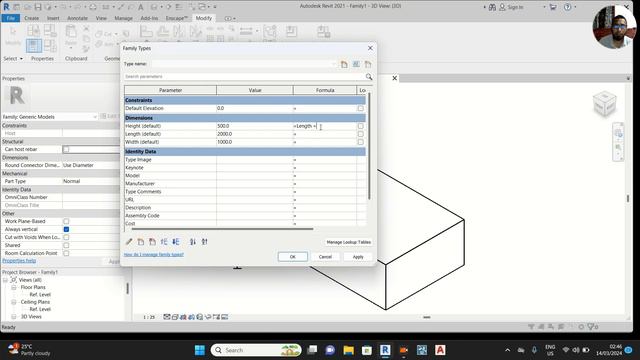Click the vertical scrollbar of the parameter table
Screen dimensions: 640x360
coord(369,147)
